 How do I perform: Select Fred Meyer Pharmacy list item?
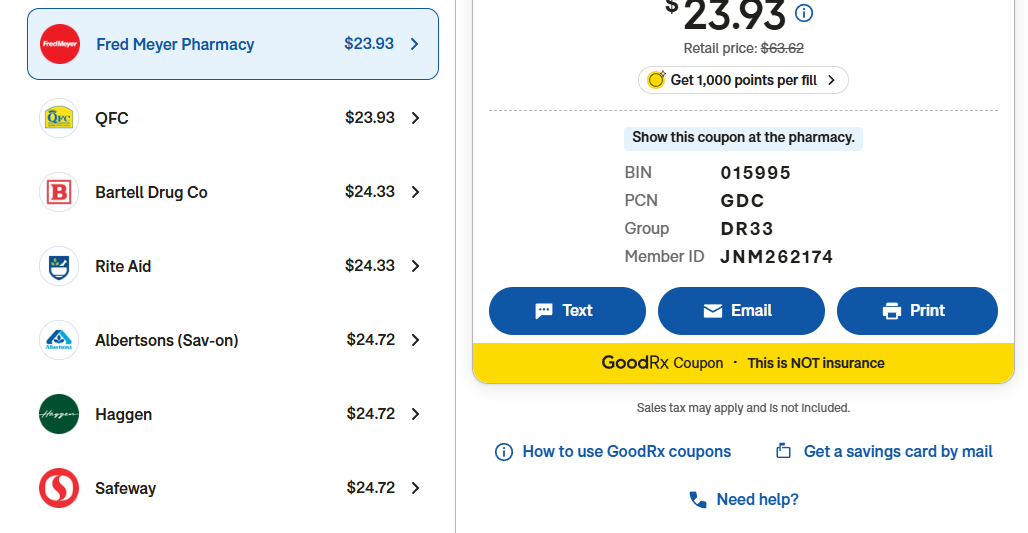[x=233, y=44]
